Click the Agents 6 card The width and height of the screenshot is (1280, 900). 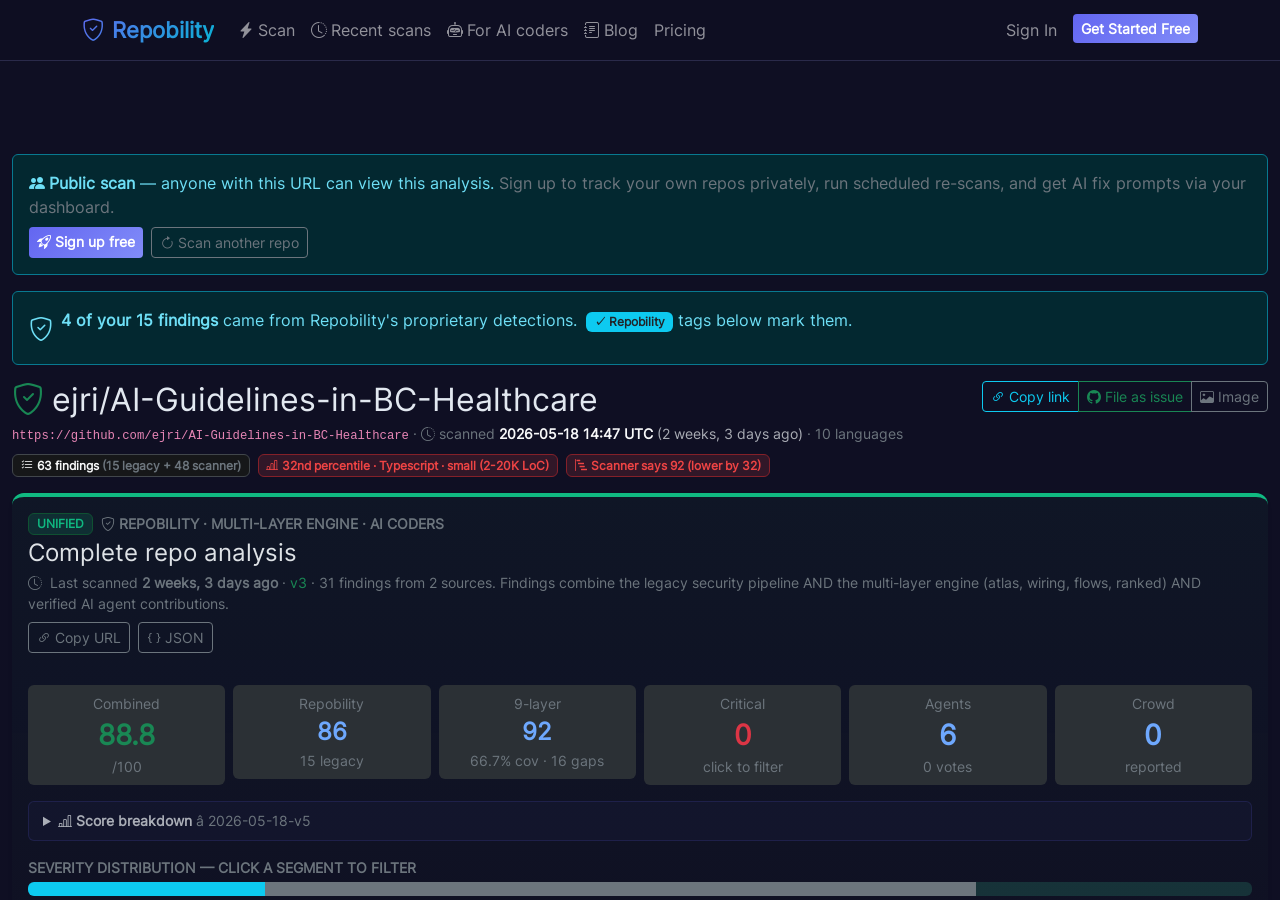tap(948, 735)
